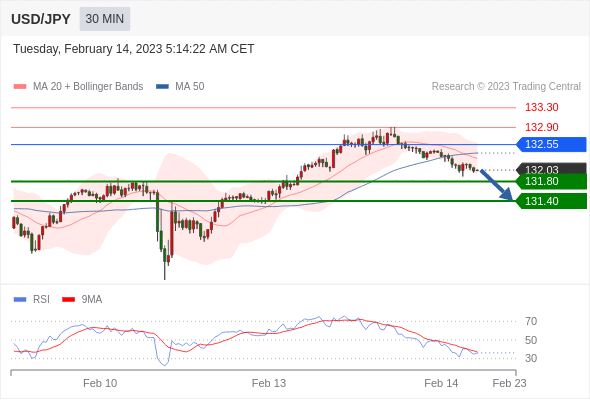Viewport: 590px width, 400px height.
Task: Click the blue downward trend arrow
Action: coord(496,185)
